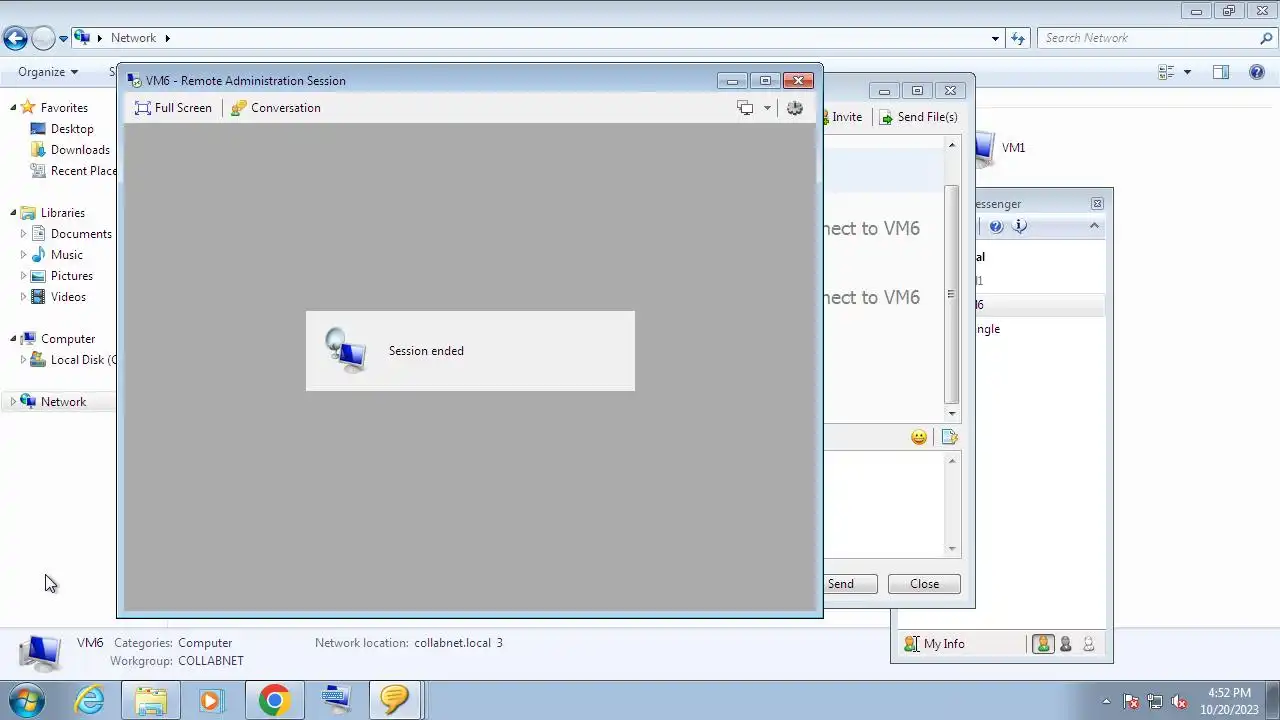Open the Windows Start menu
The height and width of the screenshot is (720, 1280).
27,700
